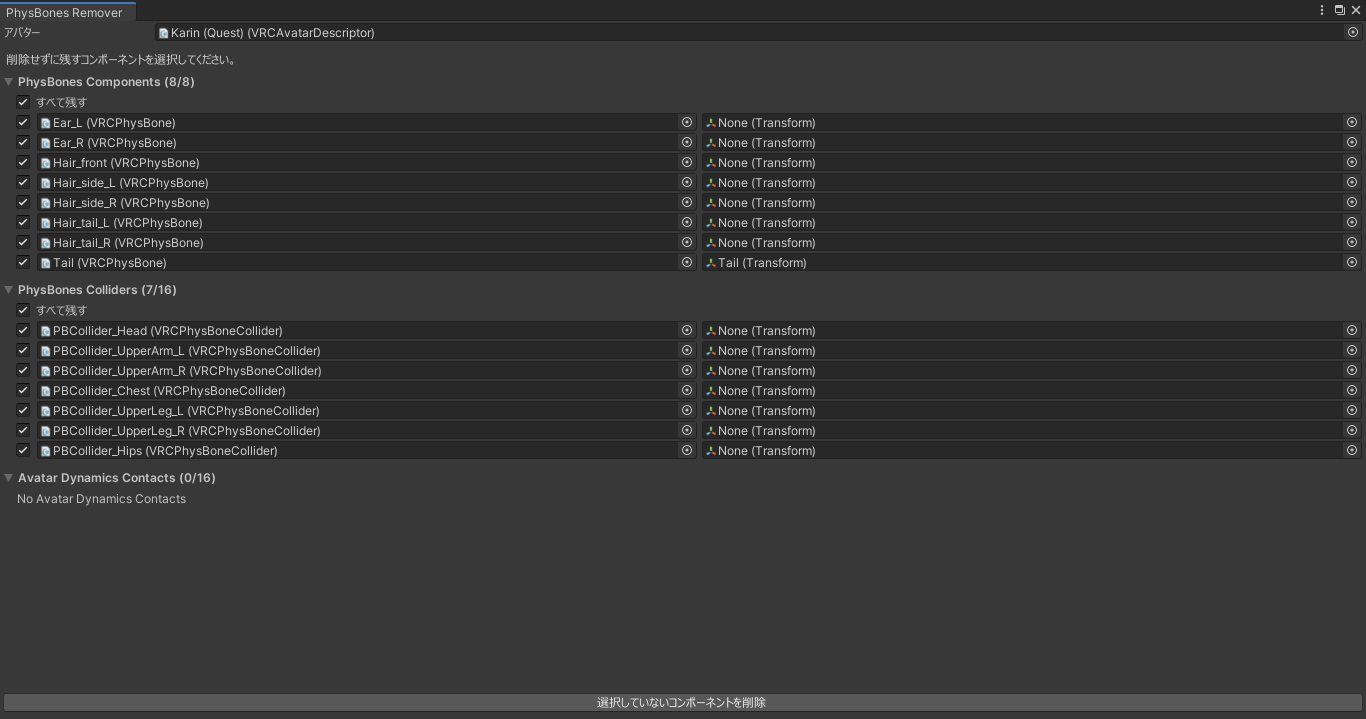Image resolution: width=1366 pixels, height=719 pixels.
Task: Open the window options kebab menu
Action: [x=1324, y=10]
